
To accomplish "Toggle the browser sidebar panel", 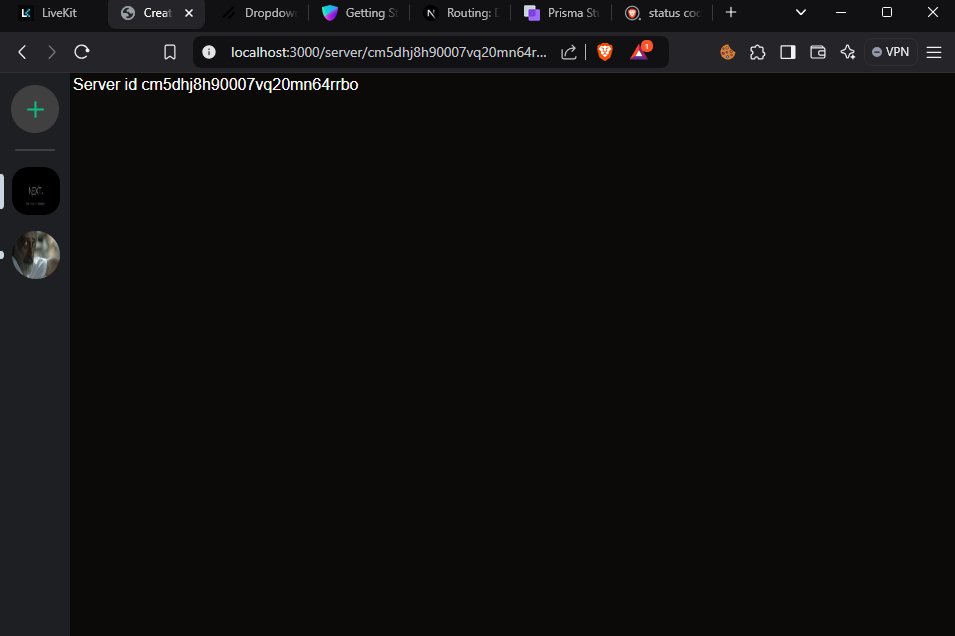I will [788, 52].
